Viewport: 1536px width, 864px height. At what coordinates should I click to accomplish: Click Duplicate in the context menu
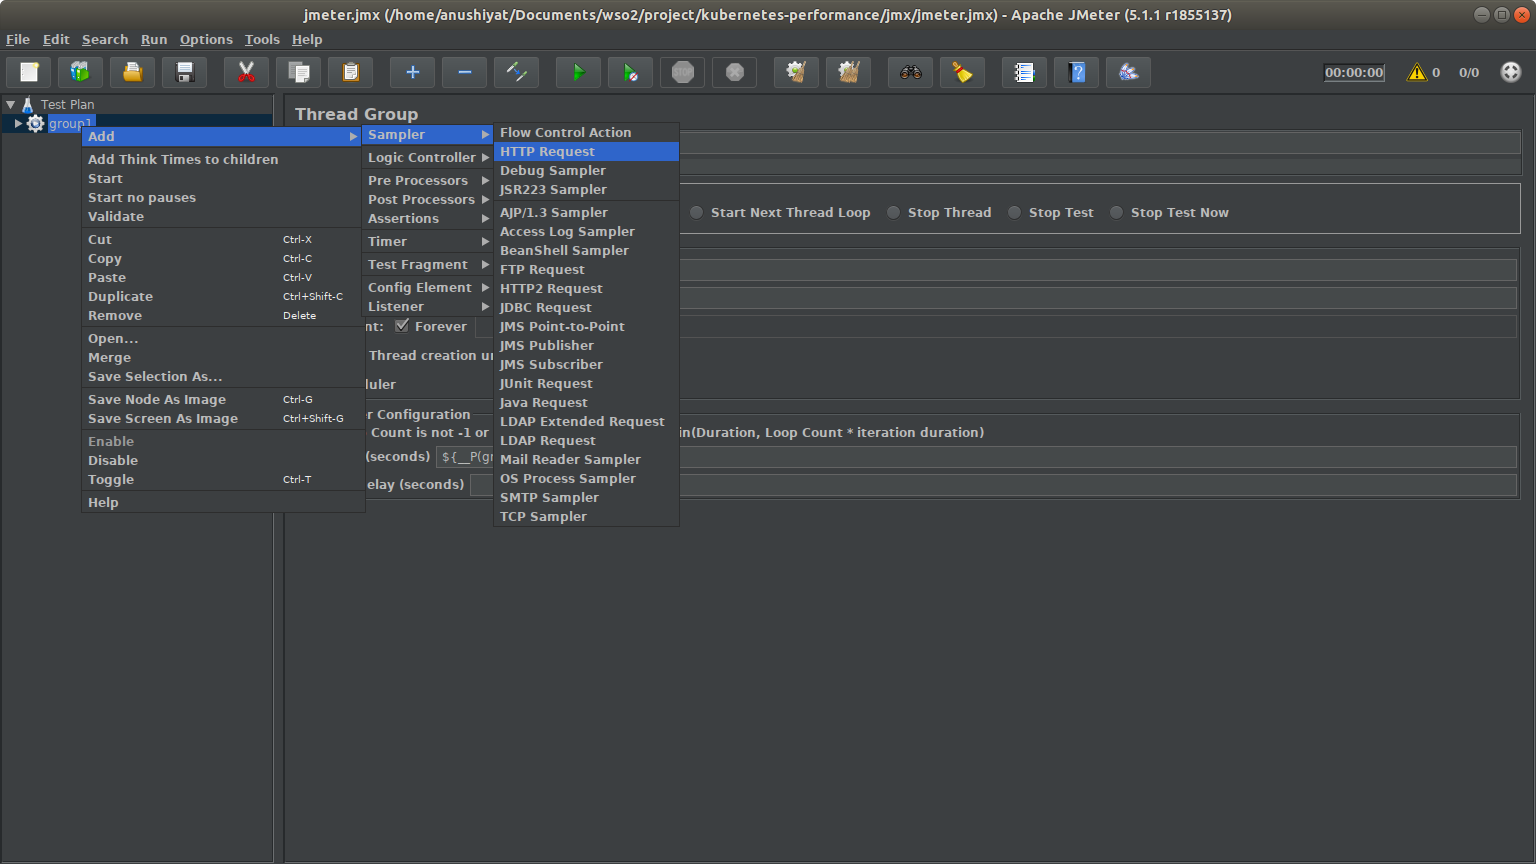coord(120,296)
